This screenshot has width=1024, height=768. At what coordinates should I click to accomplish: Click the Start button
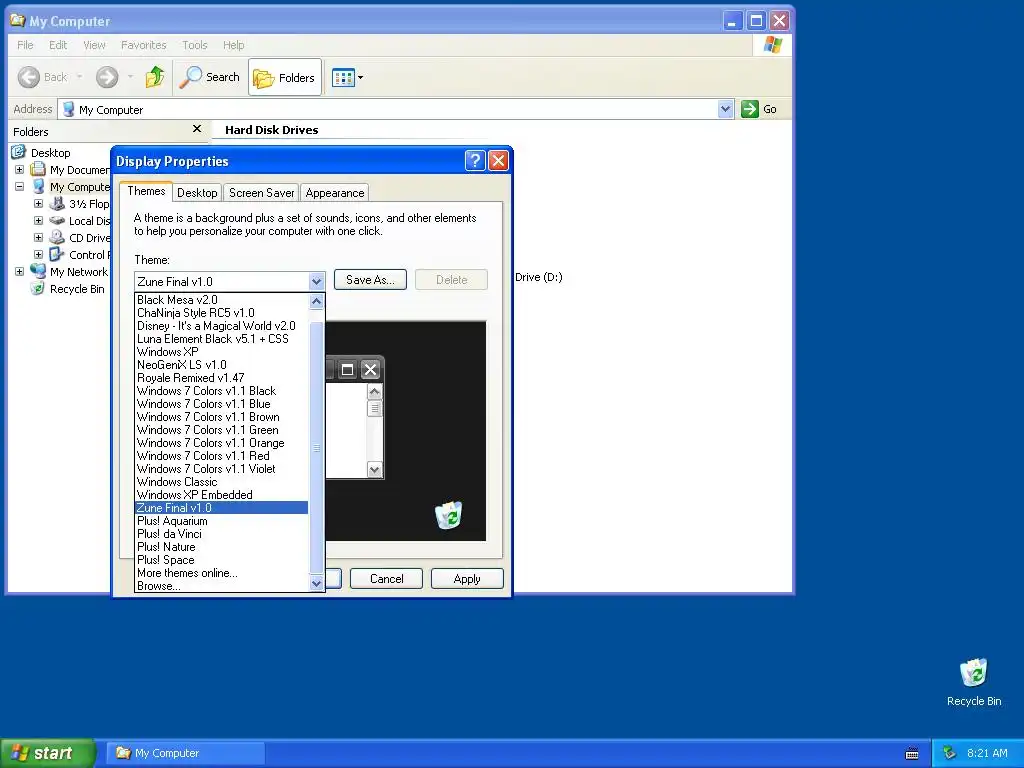click(48, 753)
